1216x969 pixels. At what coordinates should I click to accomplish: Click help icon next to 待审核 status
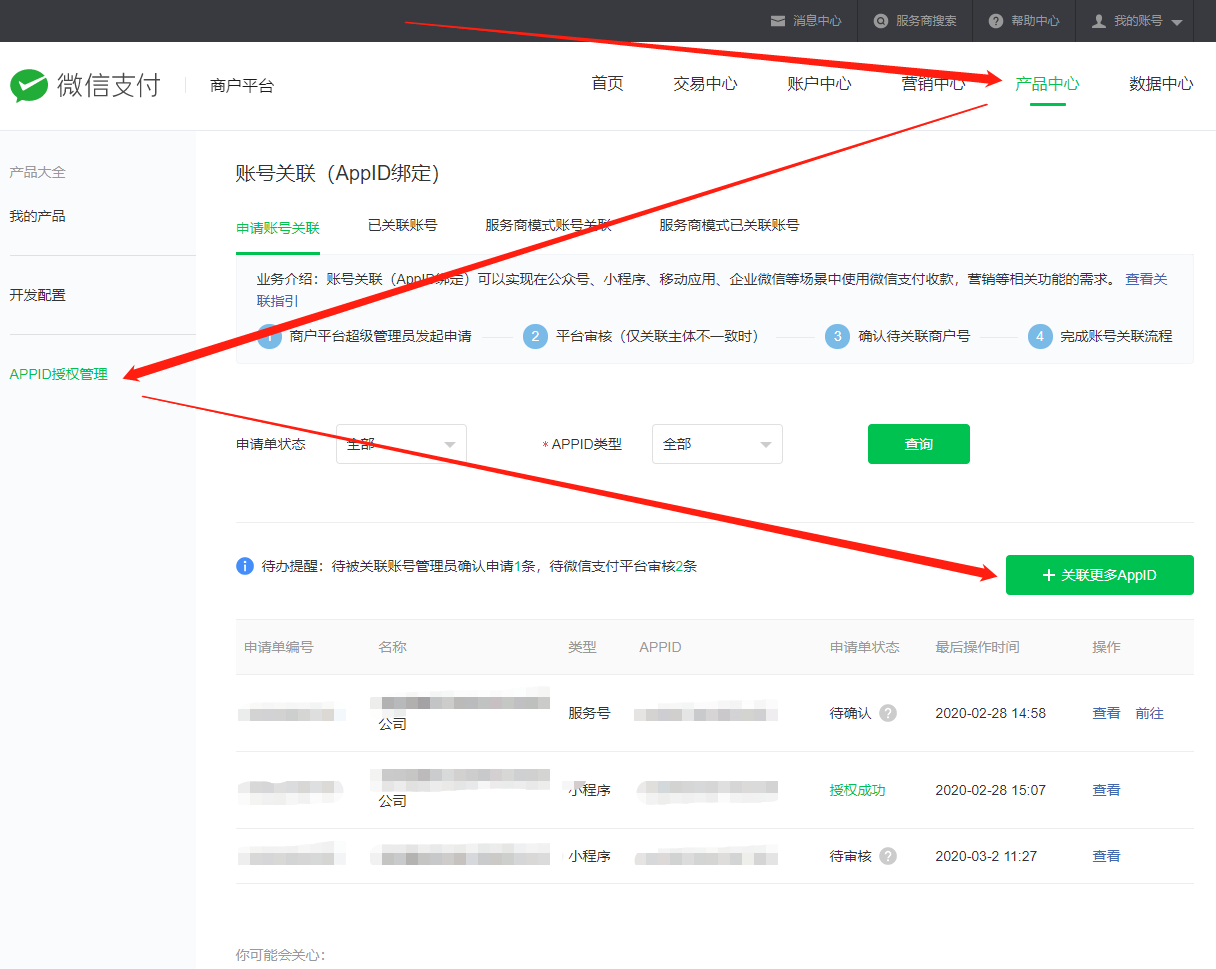[x=888, y=856]
